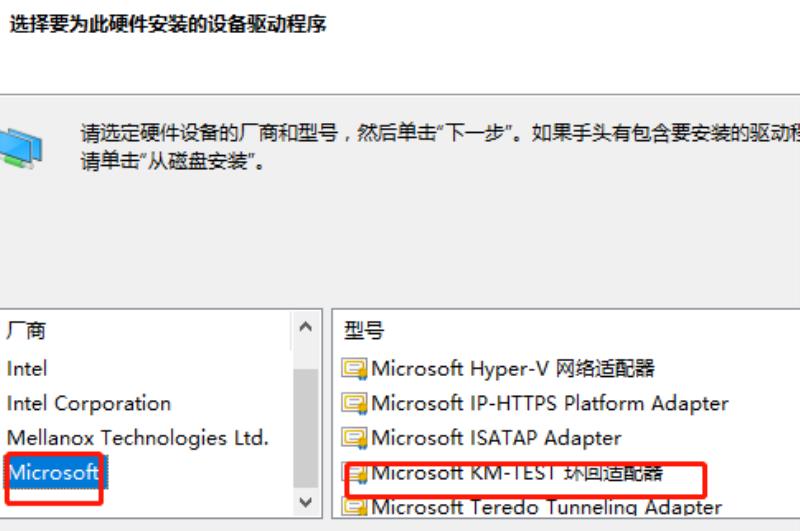Click the 型号 column header
Image resolution: width=800 pixels, height=531 pixels.
tap(364, 331)
